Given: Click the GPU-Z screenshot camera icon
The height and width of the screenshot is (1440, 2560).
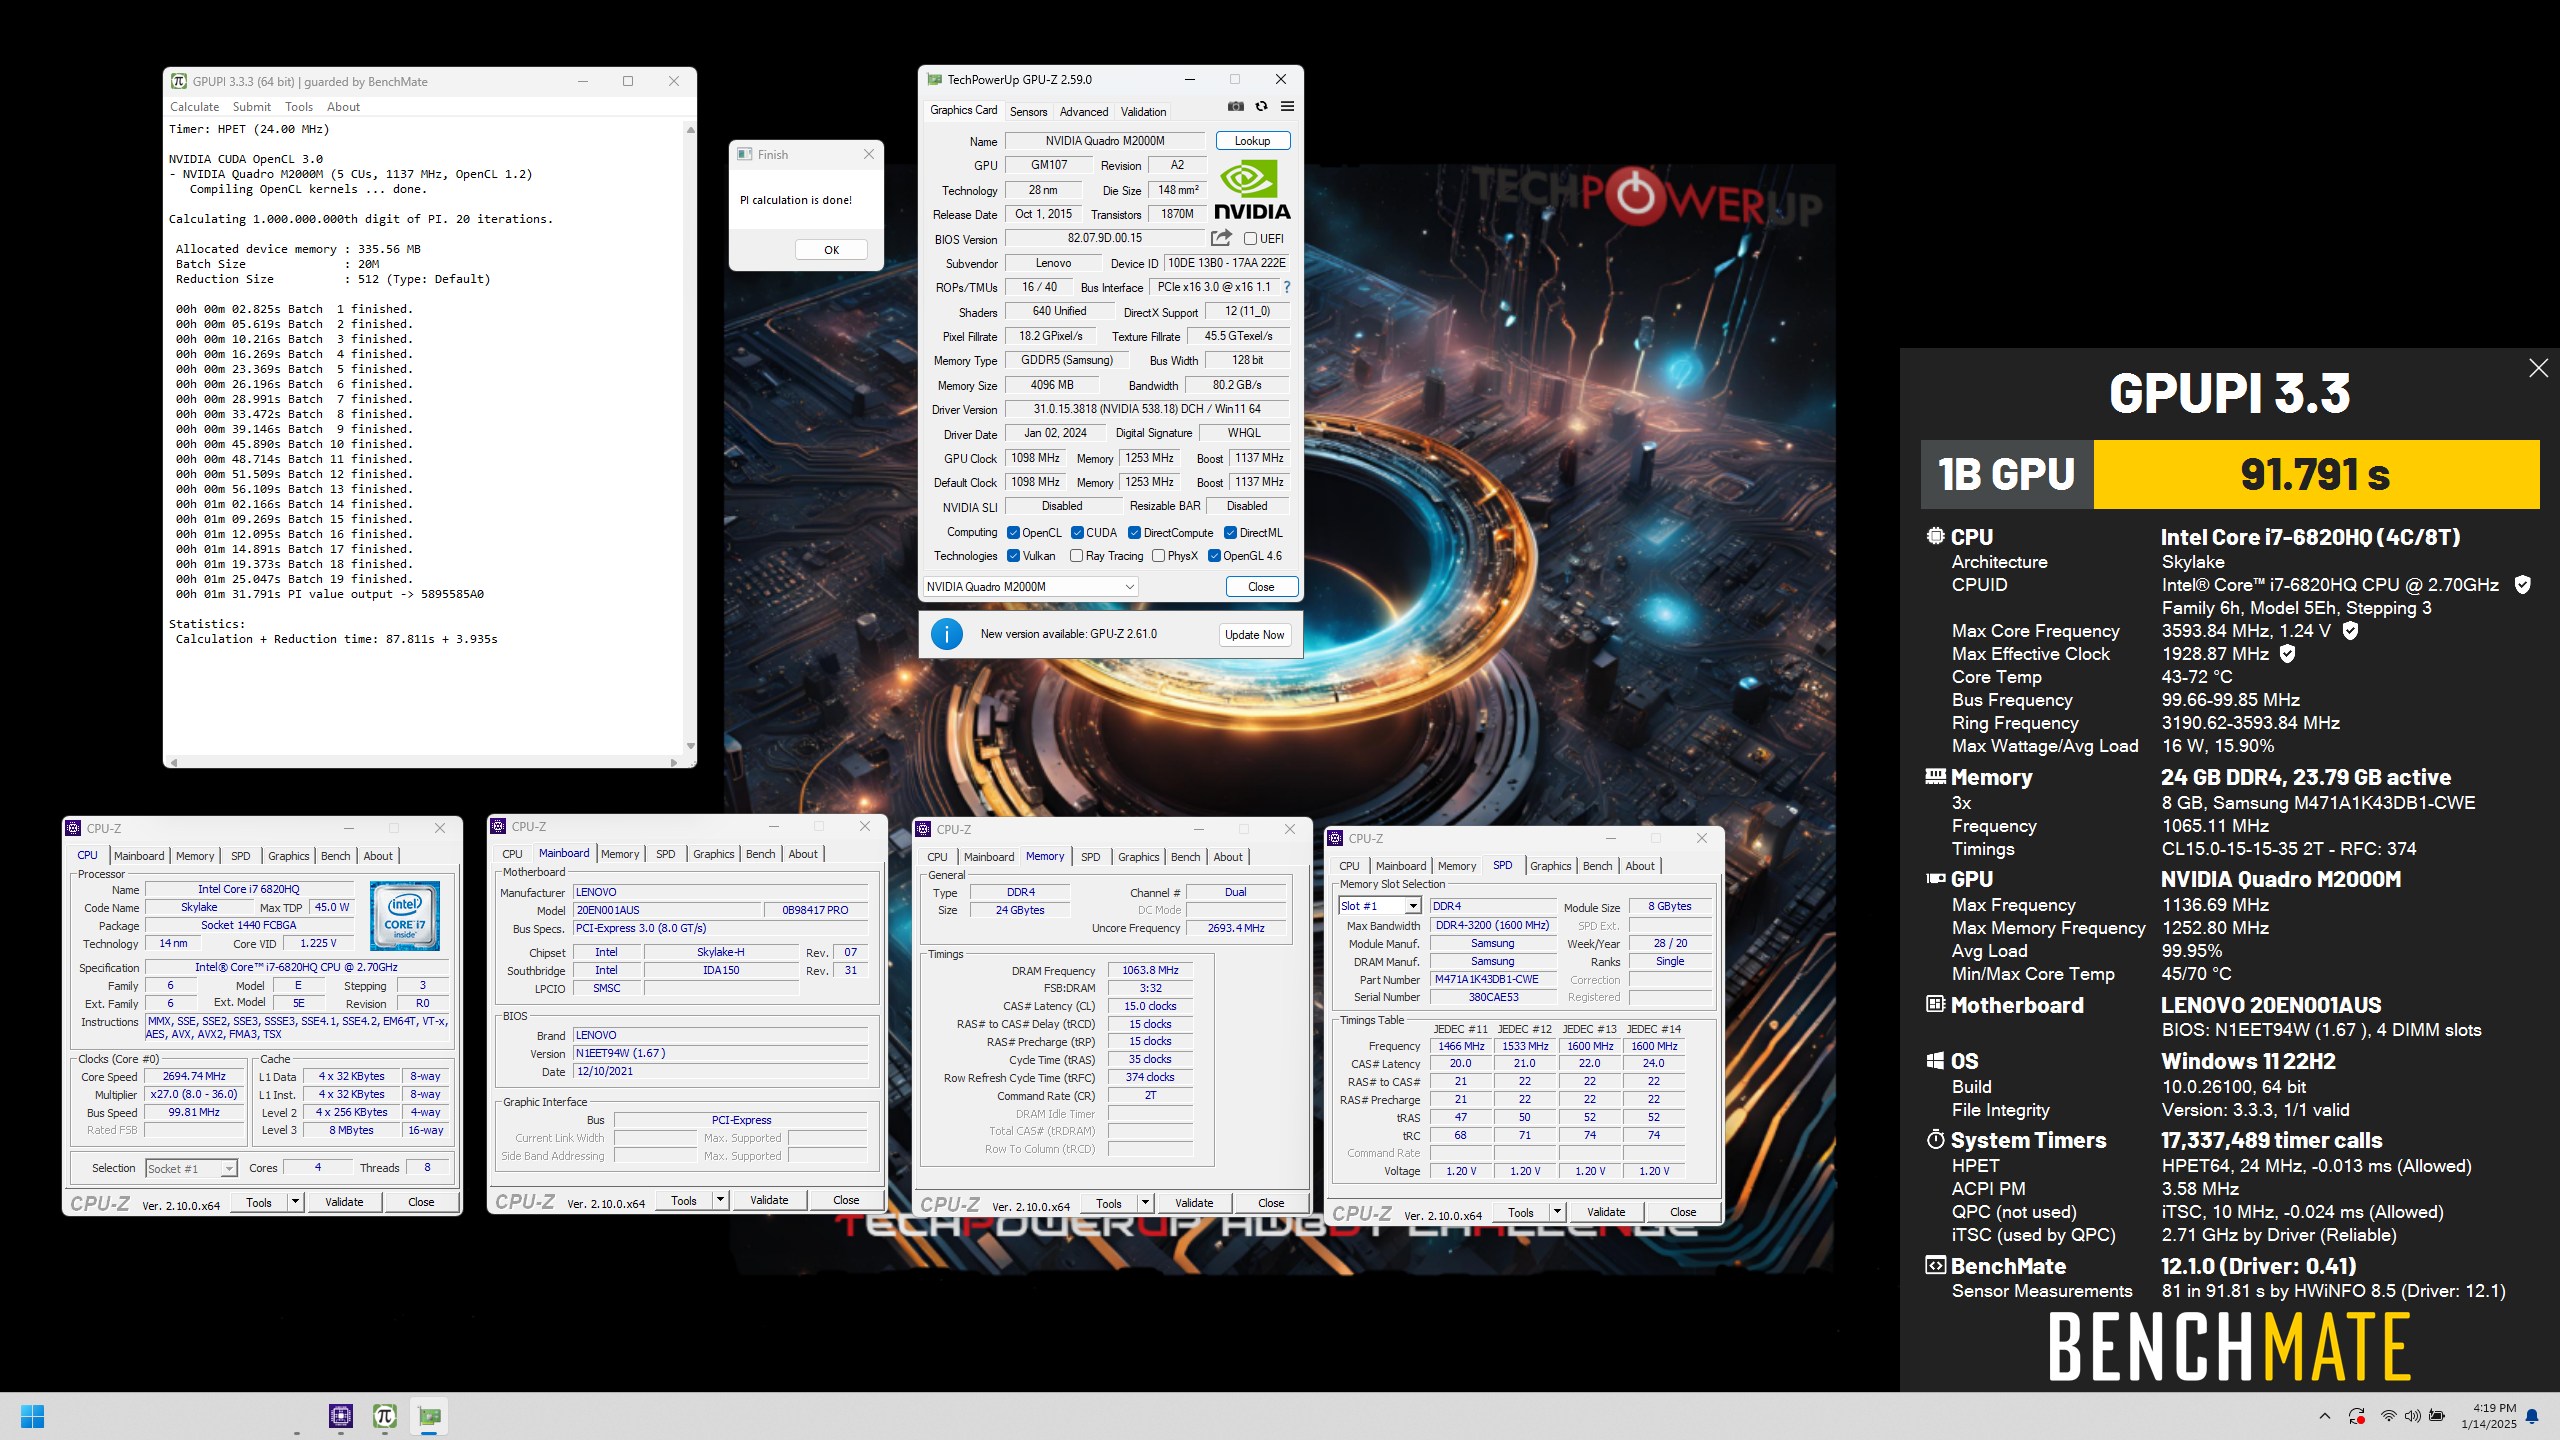Looking at the screenshot, I should click(x=1236, y=106).
